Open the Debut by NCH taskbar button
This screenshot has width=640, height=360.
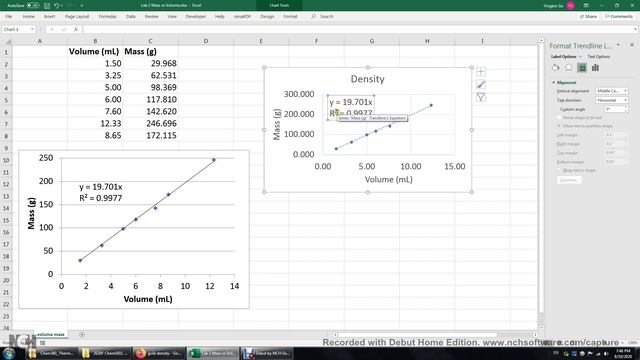click(x=266, y=353)
